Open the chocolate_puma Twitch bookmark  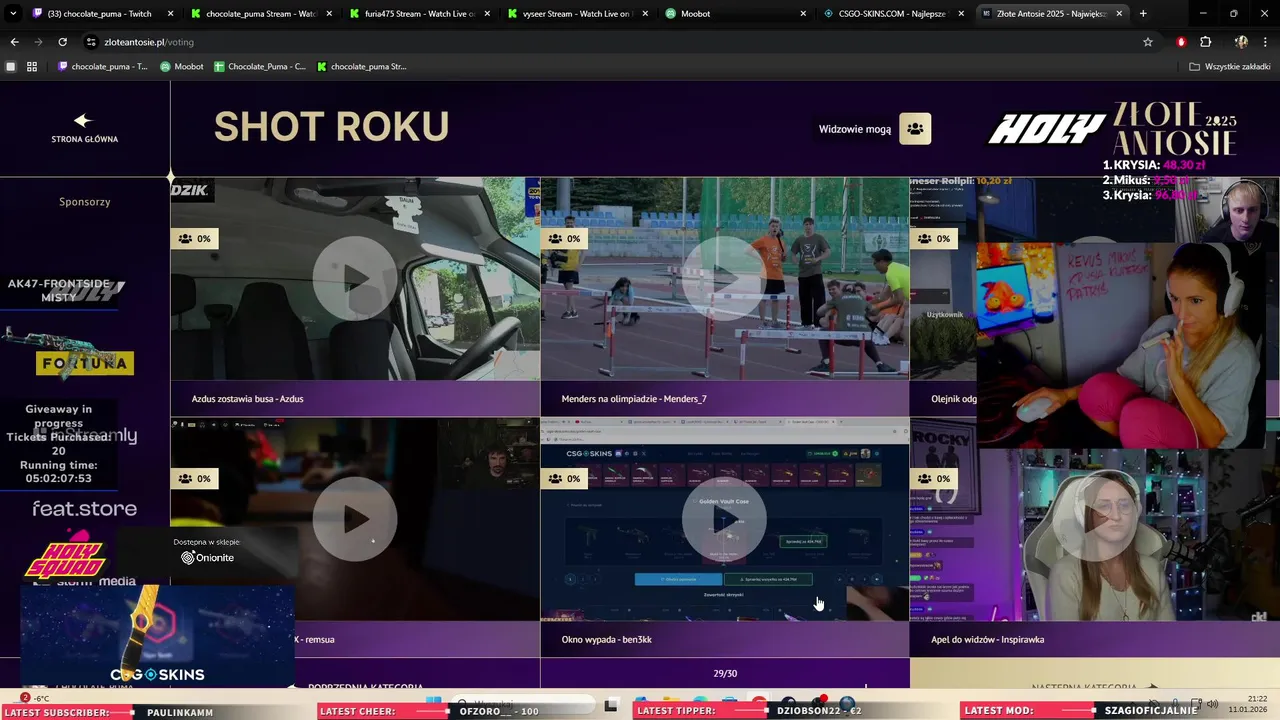click(x=102, y=67)
